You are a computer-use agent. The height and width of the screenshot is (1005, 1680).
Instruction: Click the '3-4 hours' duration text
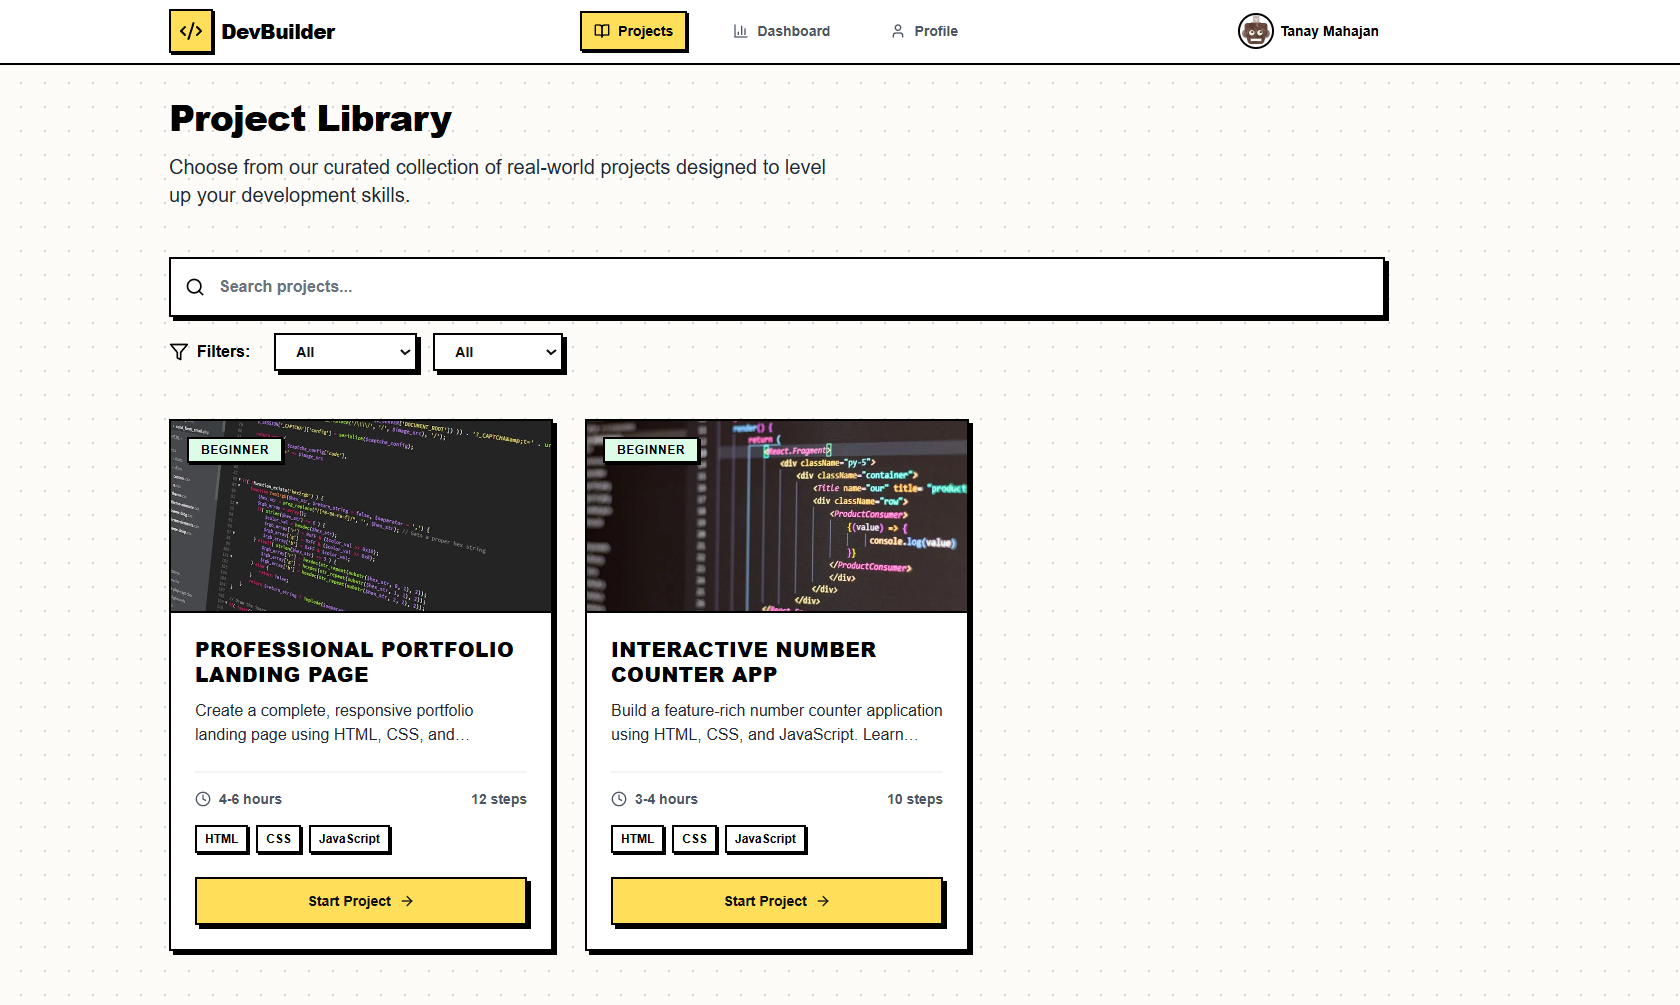666,799
